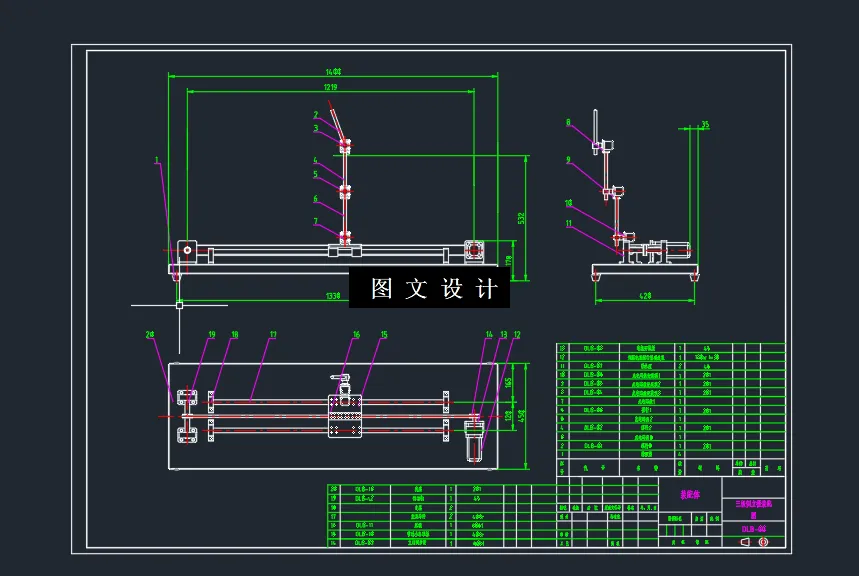
Task: Select the 532 vertical dimension text
Action: (521, 218)
